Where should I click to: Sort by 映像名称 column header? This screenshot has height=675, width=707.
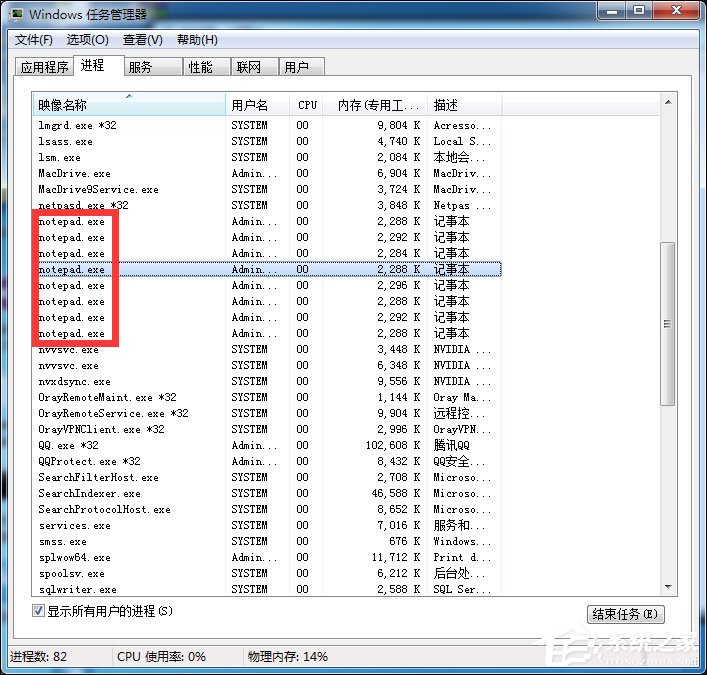tap(129, 105)
